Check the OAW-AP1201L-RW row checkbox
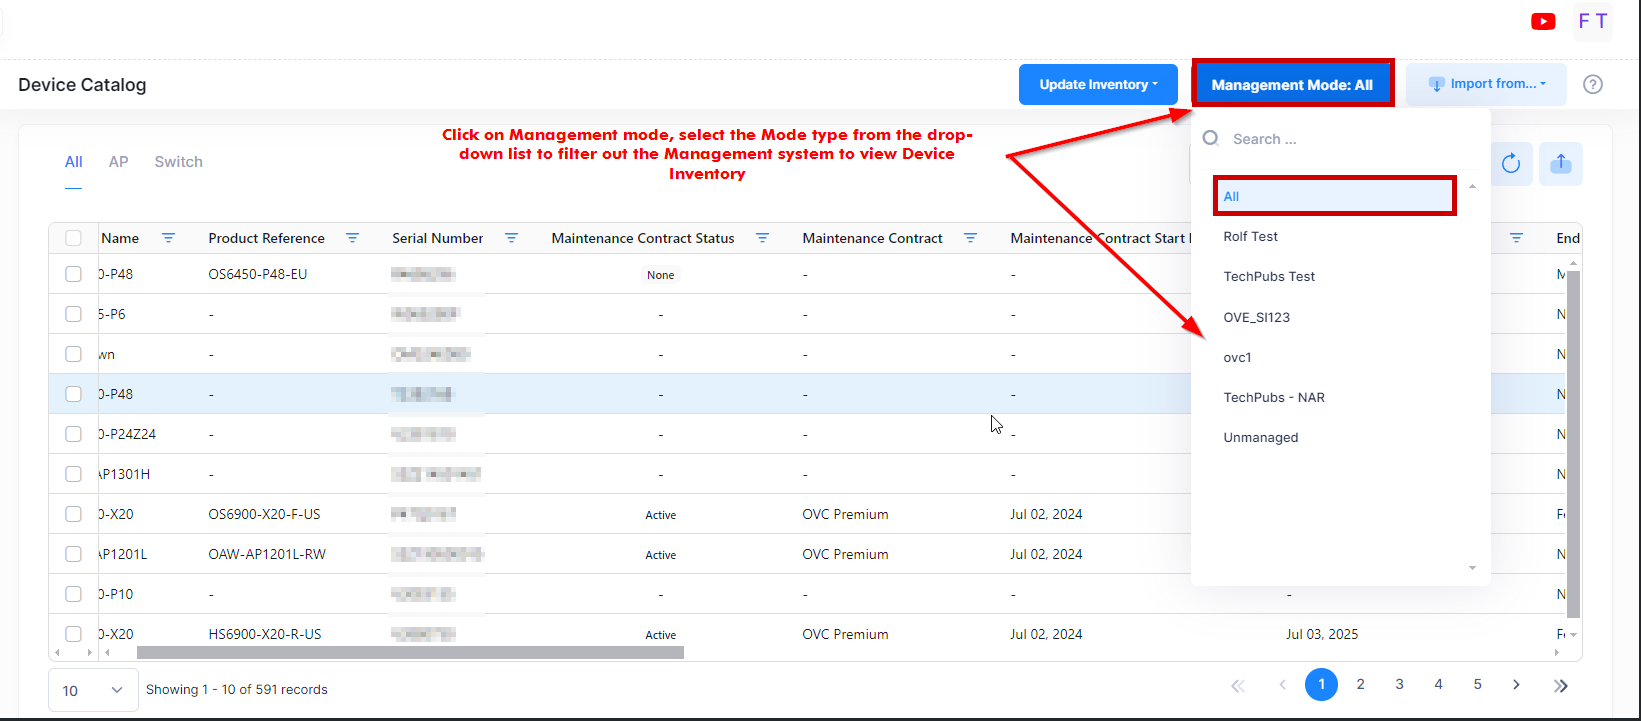The image size is (1641, 721). pos(73,554)
